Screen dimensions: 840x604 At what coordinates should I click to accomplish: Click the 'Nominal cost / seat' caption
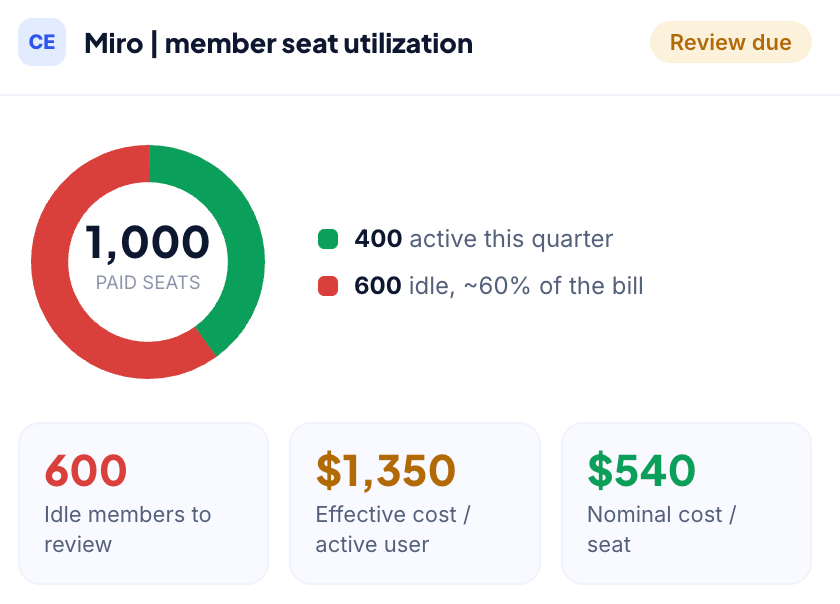click(662, 530)
